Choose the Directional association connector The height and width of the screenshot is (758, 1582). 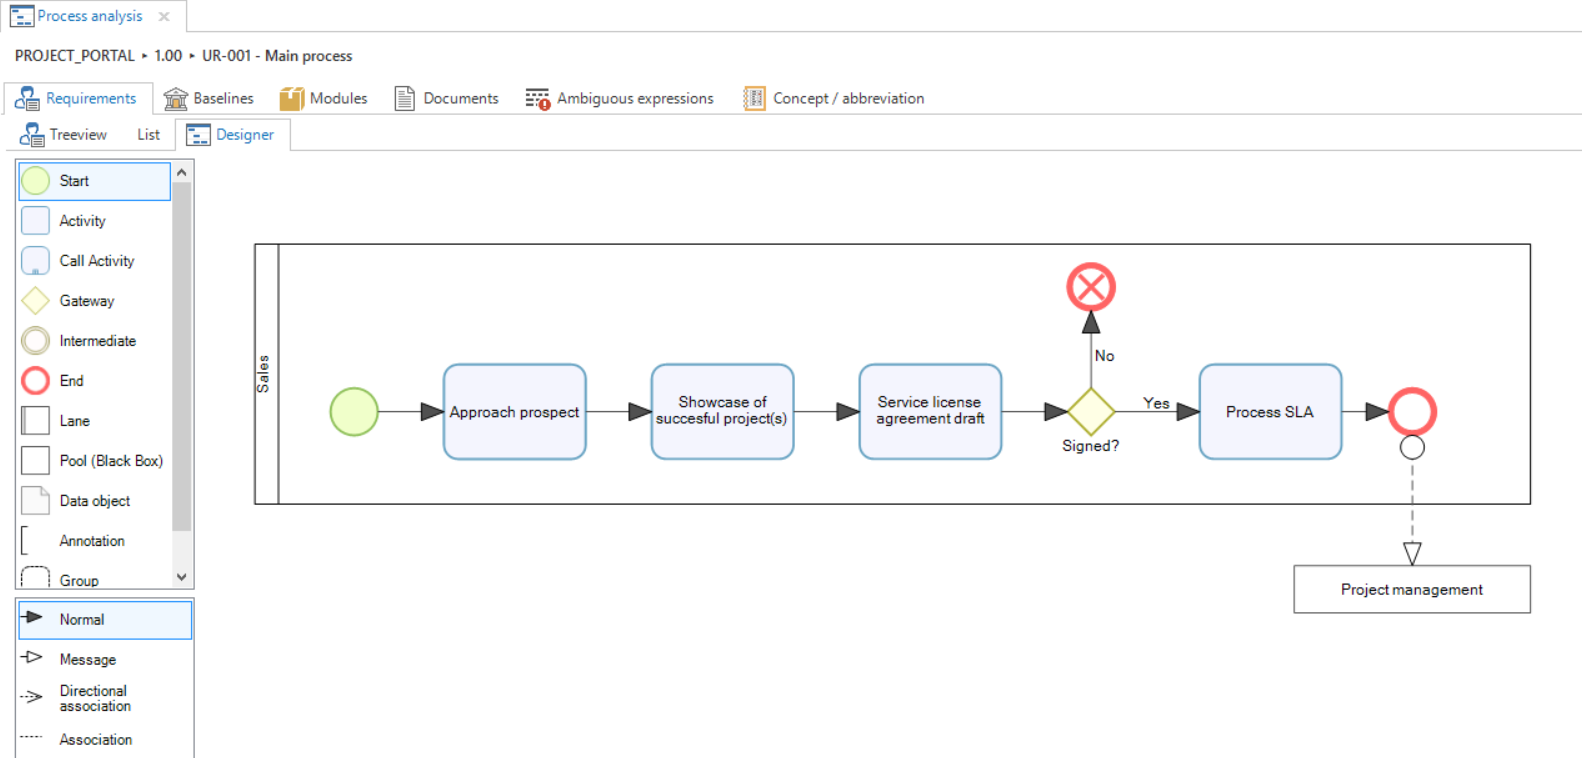click(x=94, y=698)
